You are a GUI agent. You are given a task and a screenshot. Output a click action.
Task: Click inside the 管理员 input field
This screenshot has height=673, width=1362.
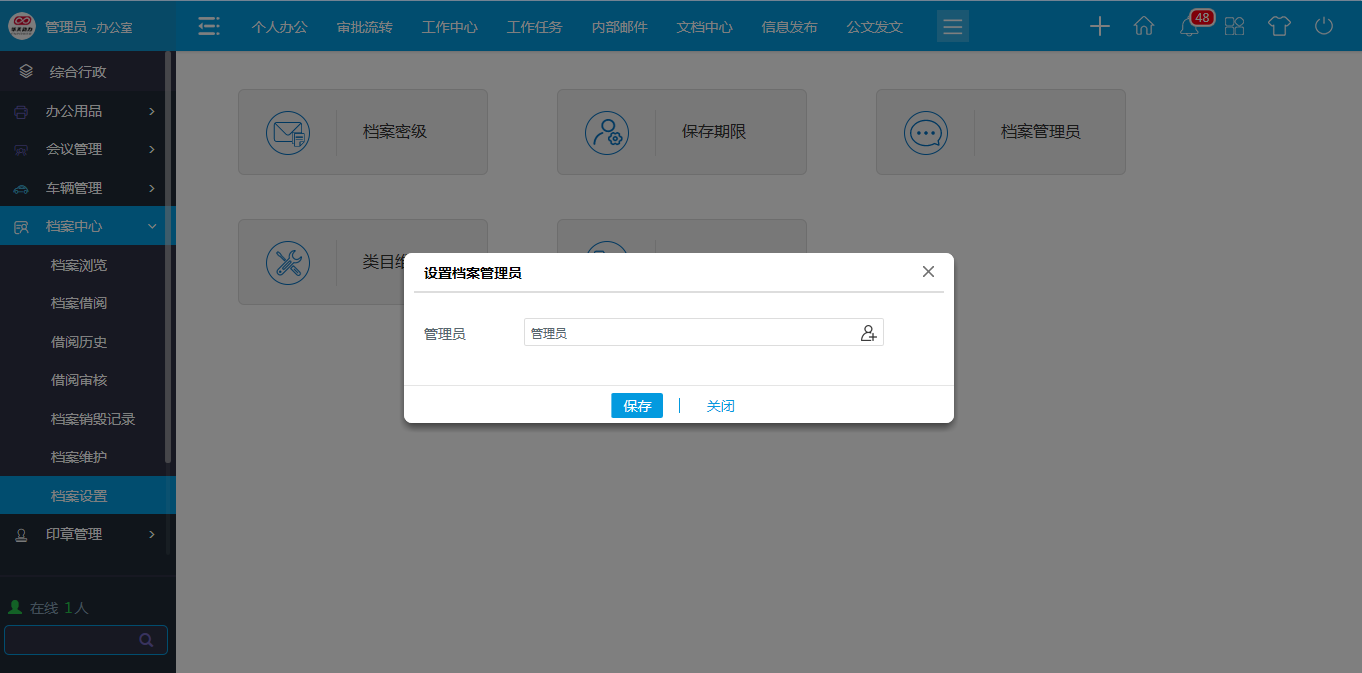coord(690,332)
